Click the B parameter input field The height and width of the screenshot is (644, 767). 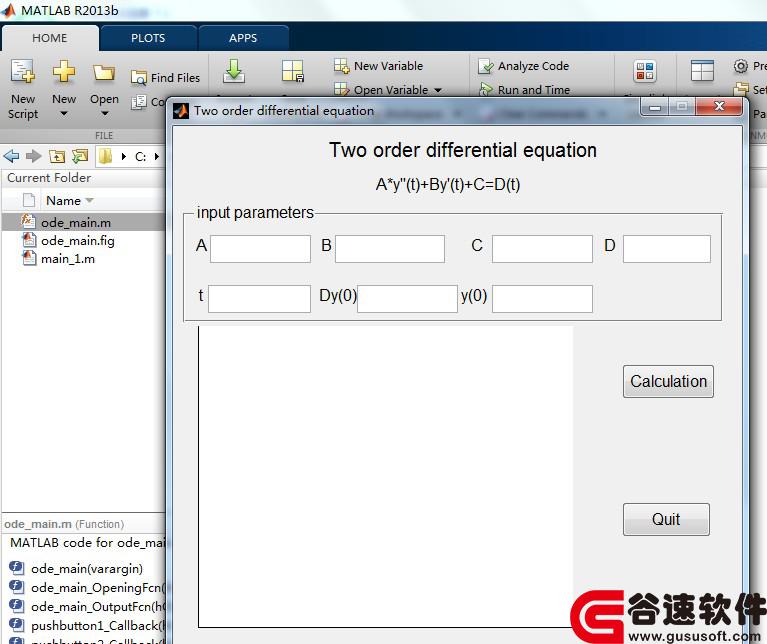(x=390, y=249)
